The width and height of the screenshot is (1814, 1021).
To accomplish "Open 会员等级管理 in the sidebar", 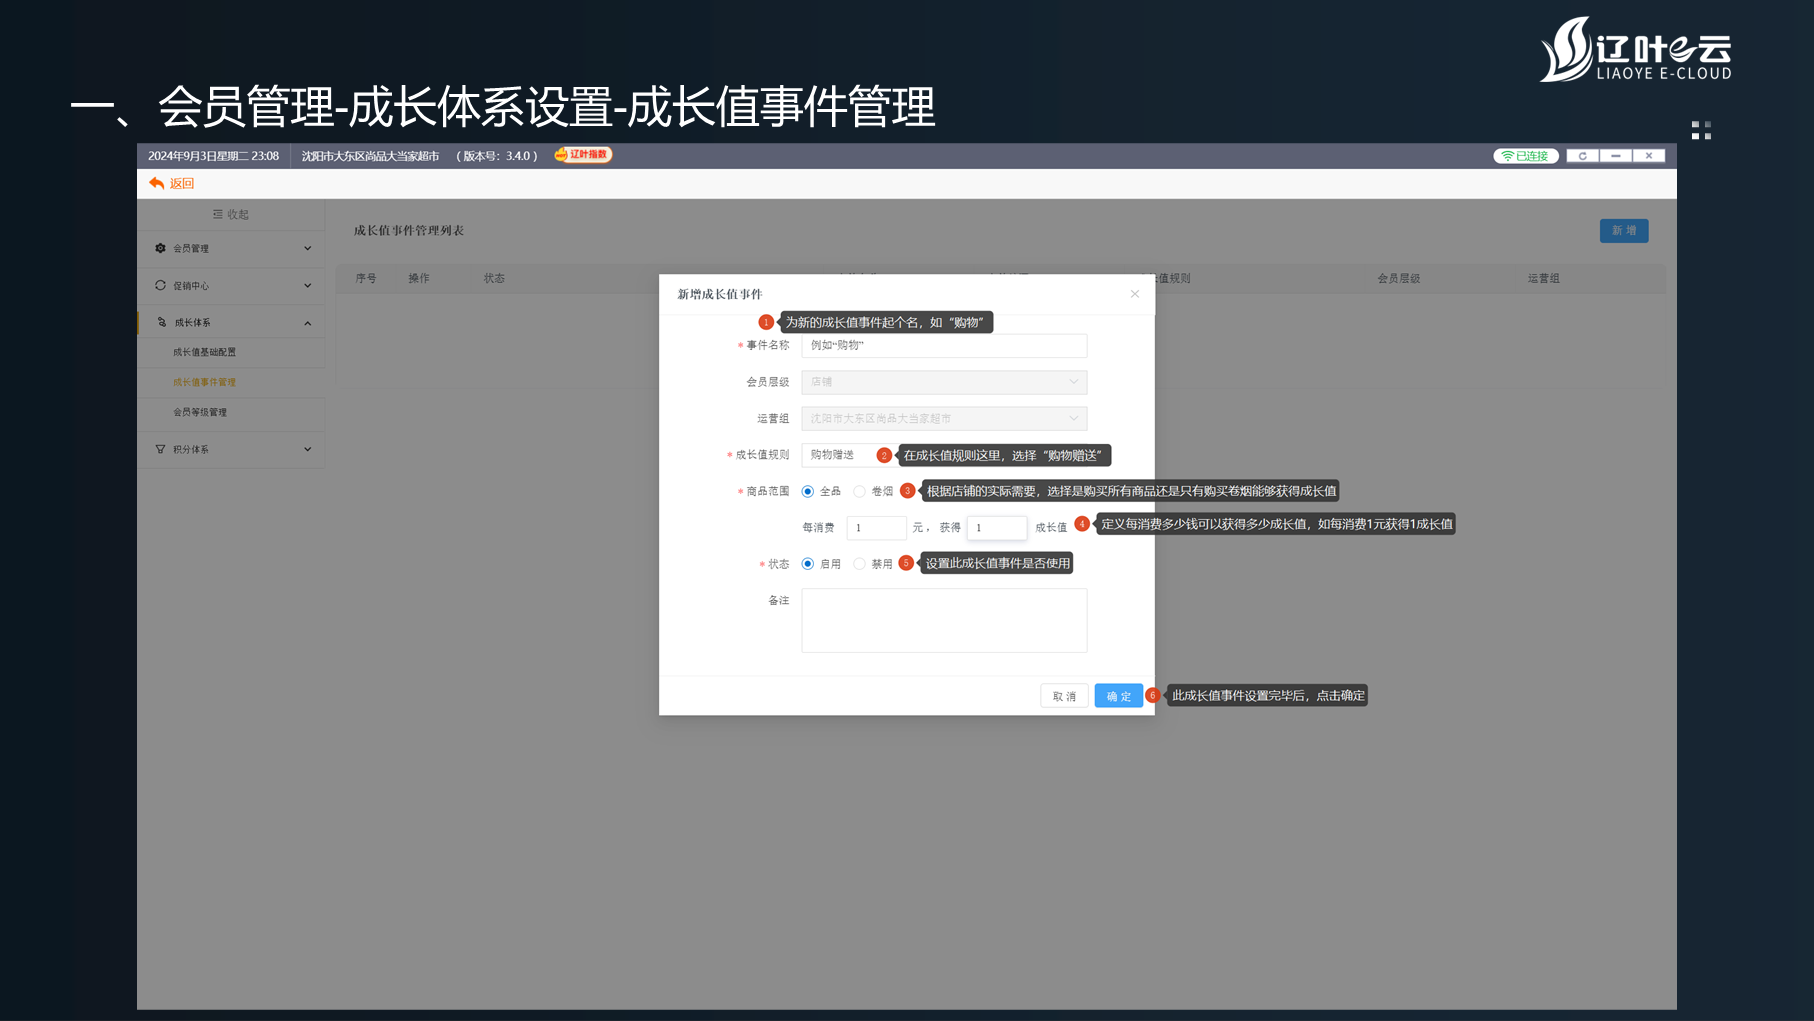I will click(200, 412).
